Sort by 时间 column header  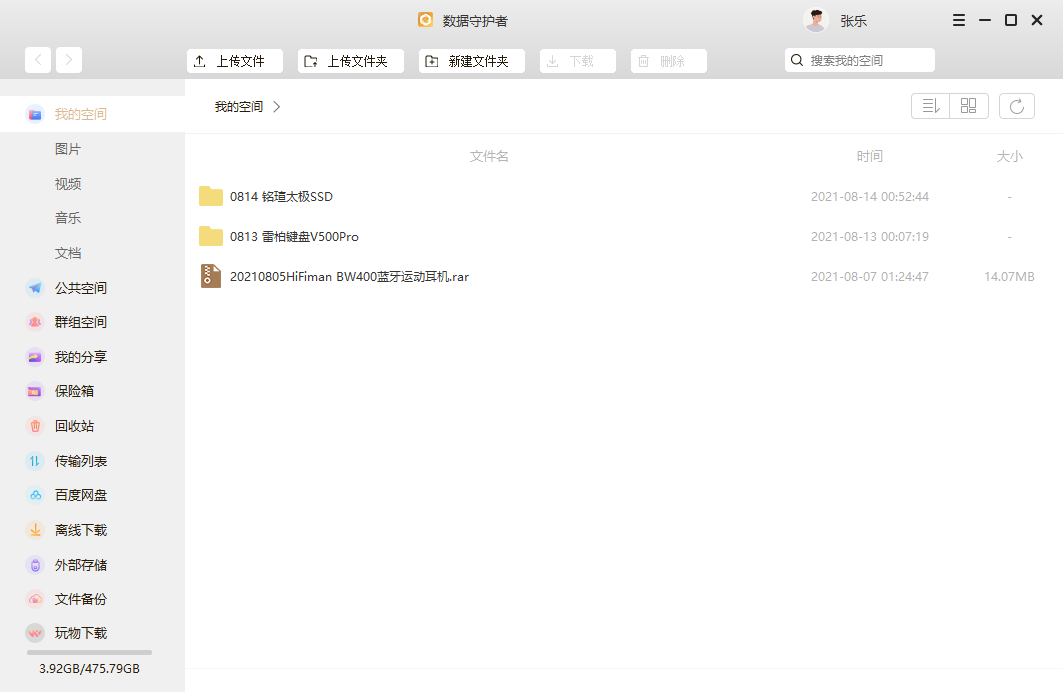click(870, 157)
